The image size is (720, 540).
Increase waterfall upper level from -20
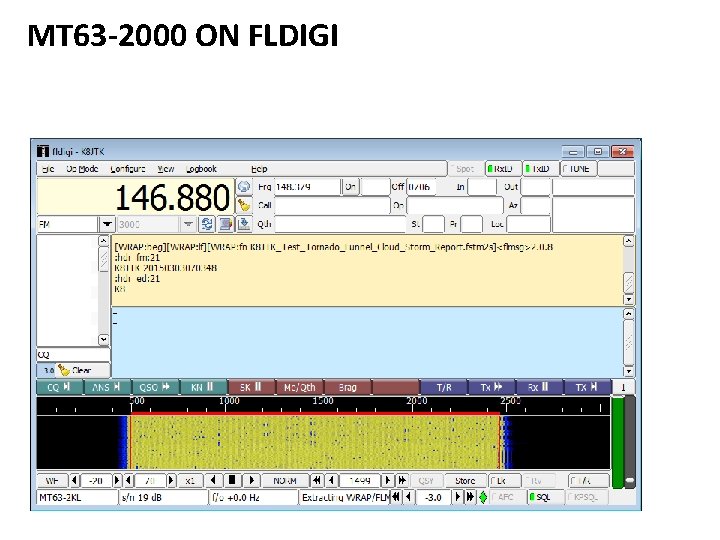(x=117, y=480)
